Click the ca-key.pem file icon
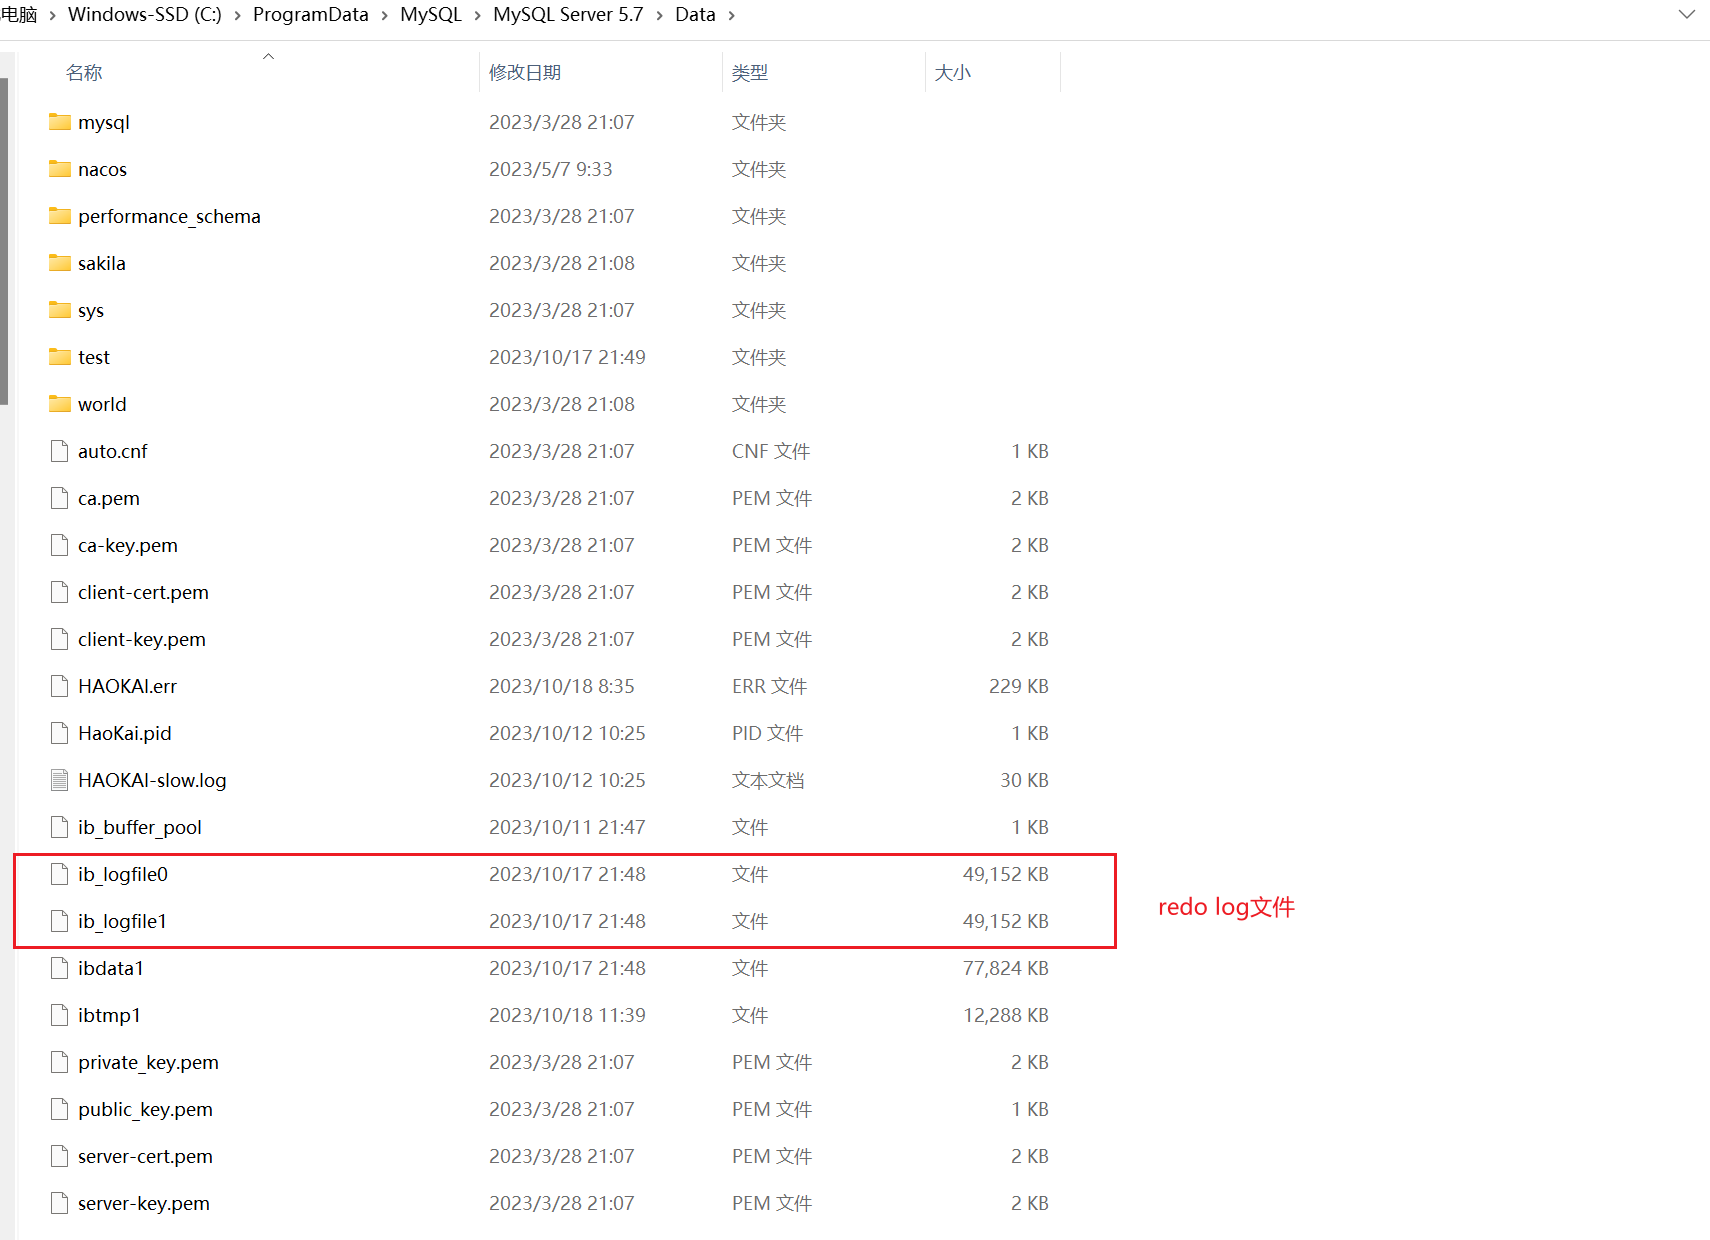Image resolution: width=1710 pixels, height=1240 pixels. point(60,545)
